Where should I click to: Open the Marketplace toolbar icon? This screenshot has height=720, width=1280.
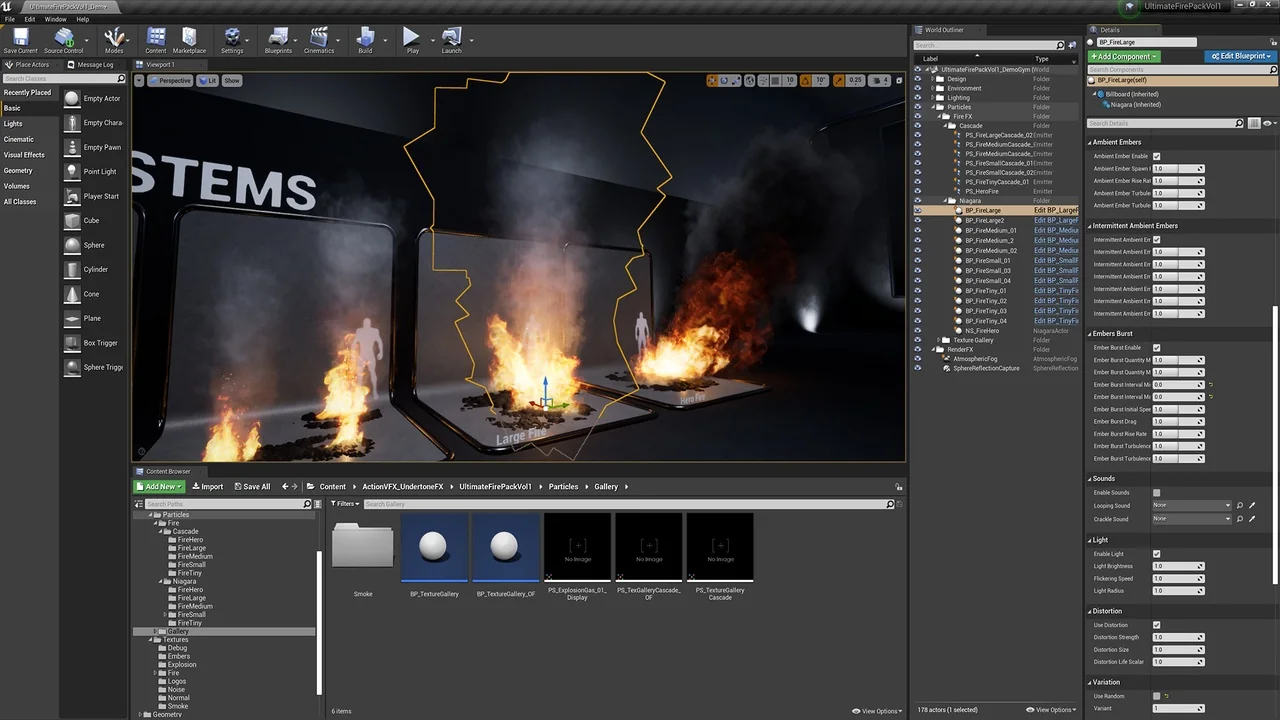point(189,39)
